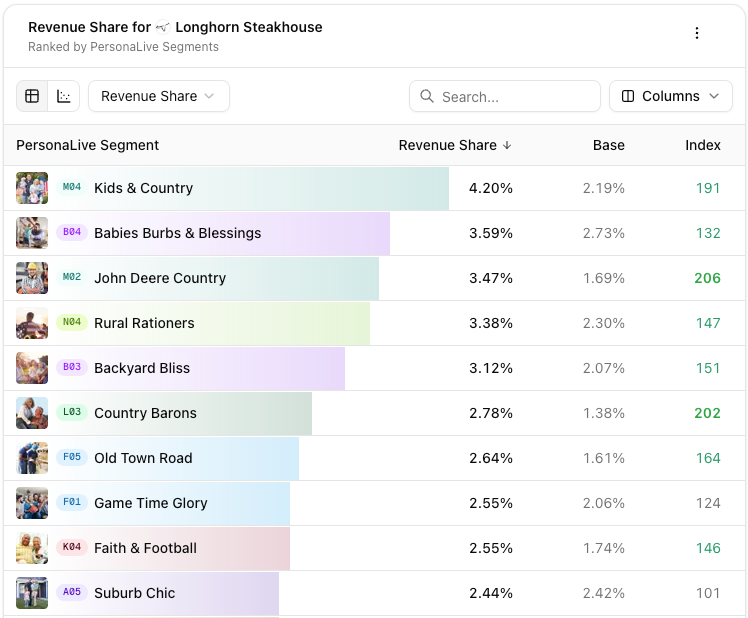Sort by Index column header
Screen dimensions: 748x618
[703, 145]
